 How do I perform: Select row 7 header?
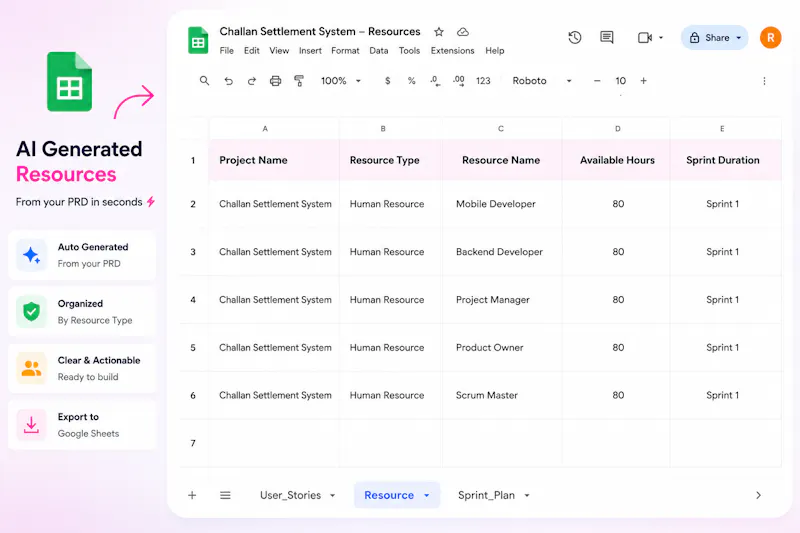point(193,443)
